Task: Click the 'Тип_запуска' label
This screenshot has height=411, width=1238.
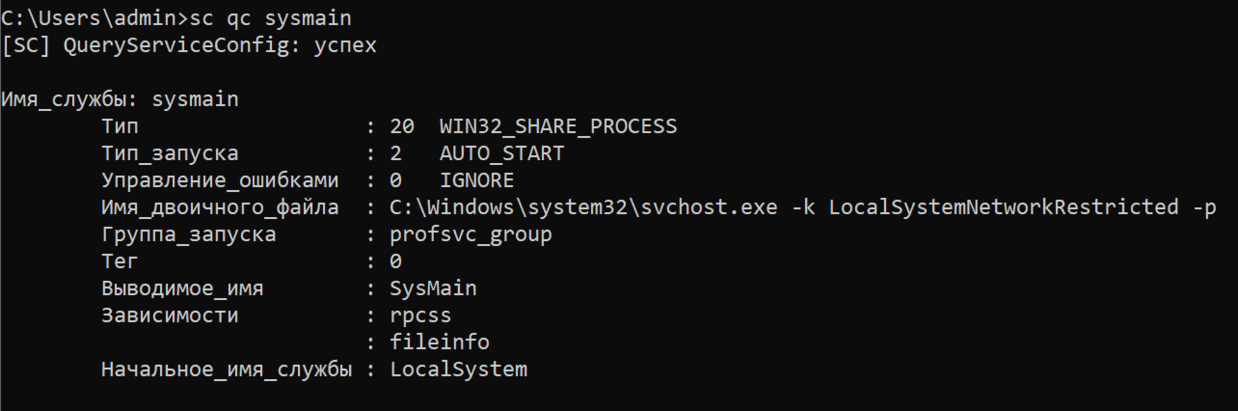Action: pyautogui.click(x=169, y=154)
